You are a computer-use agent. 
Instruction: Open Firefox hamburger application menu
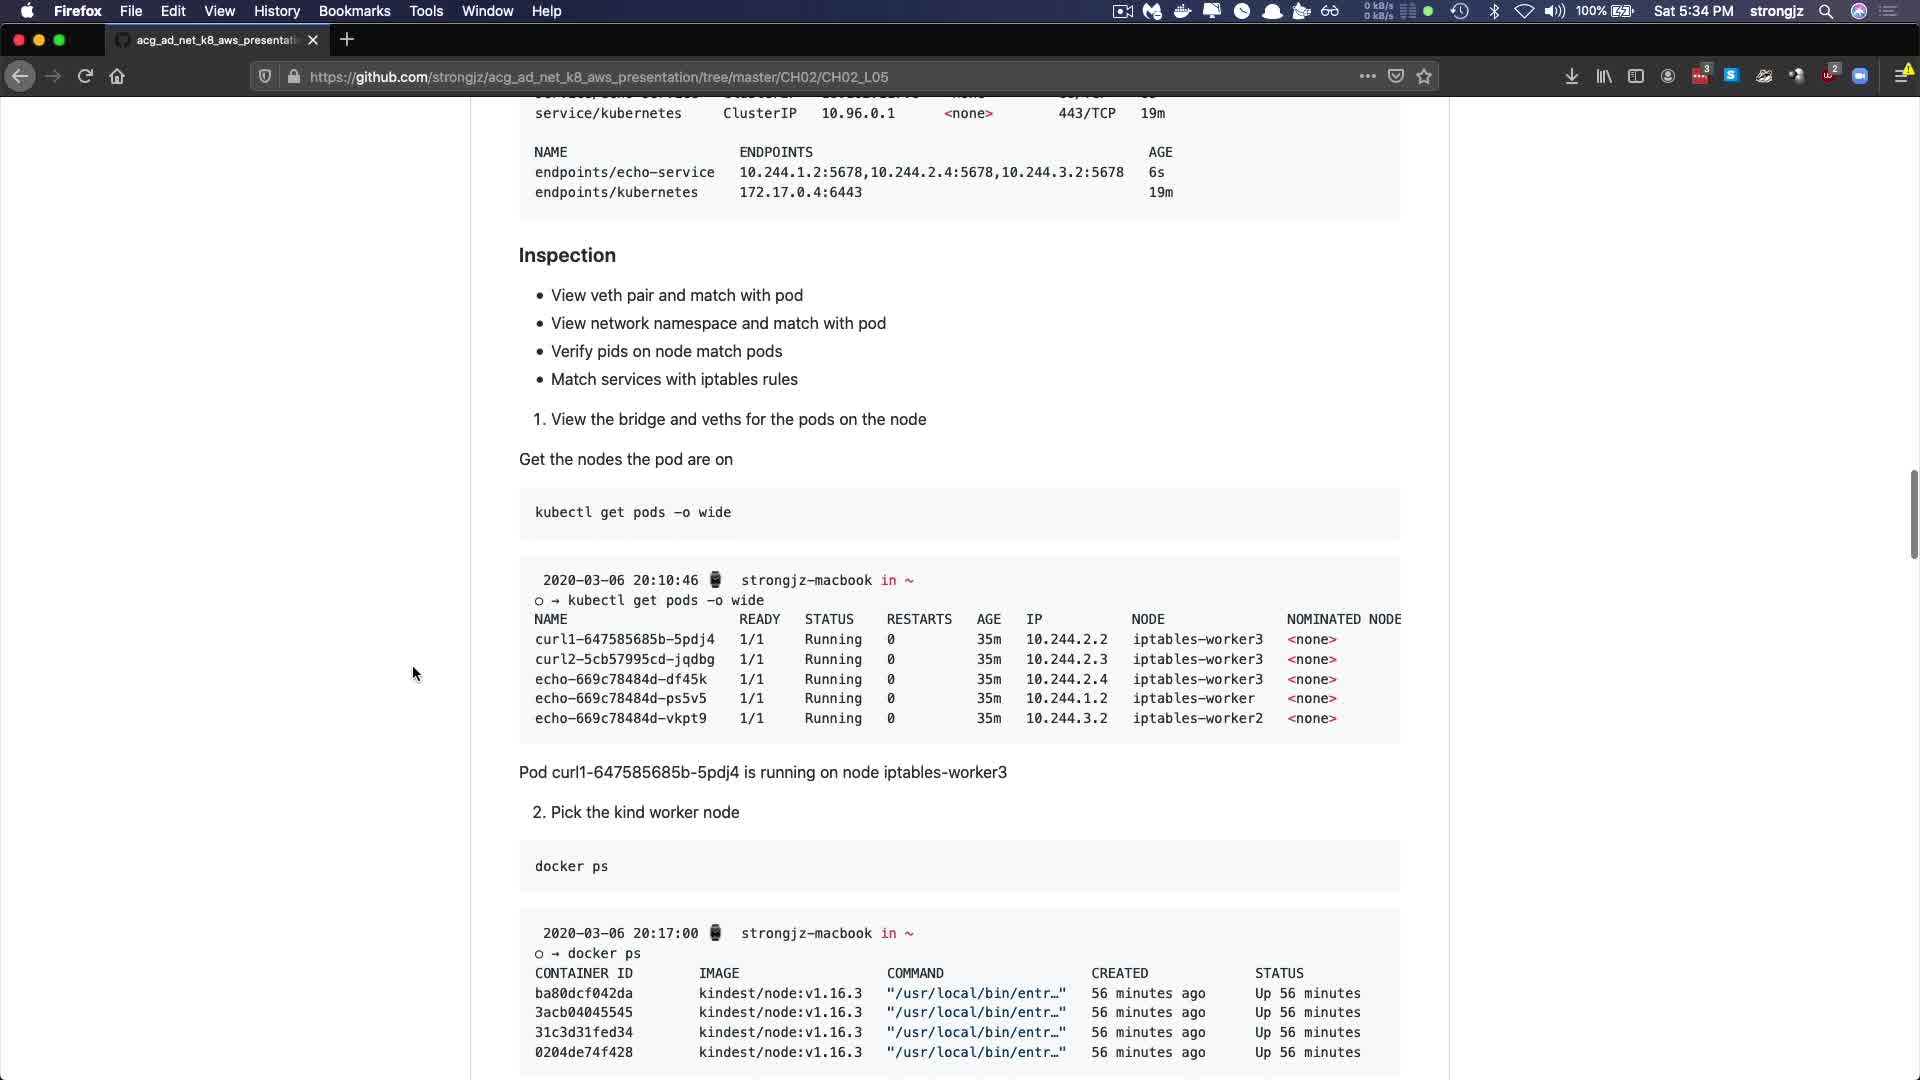(x=1902, y=76)
